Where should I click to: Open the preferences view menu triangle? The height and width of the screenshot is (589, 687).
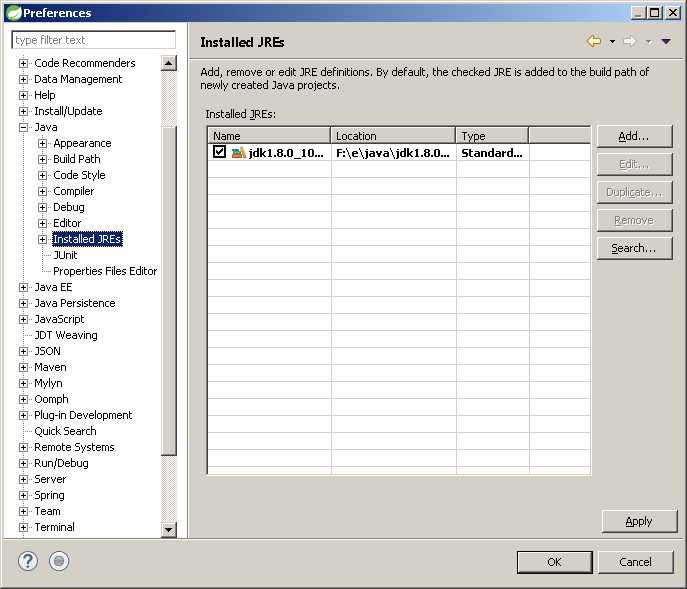(x=666, y=41)
